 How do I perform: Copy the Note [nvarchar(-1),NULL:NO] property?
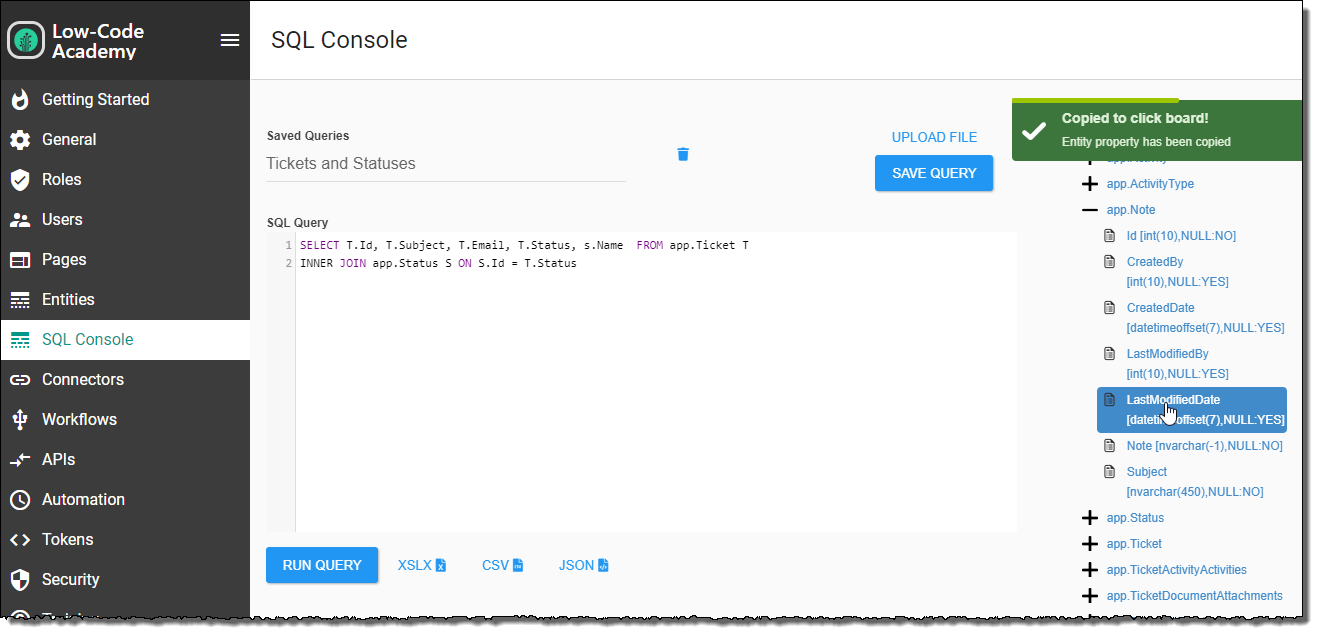click(x=1204, y=446)
